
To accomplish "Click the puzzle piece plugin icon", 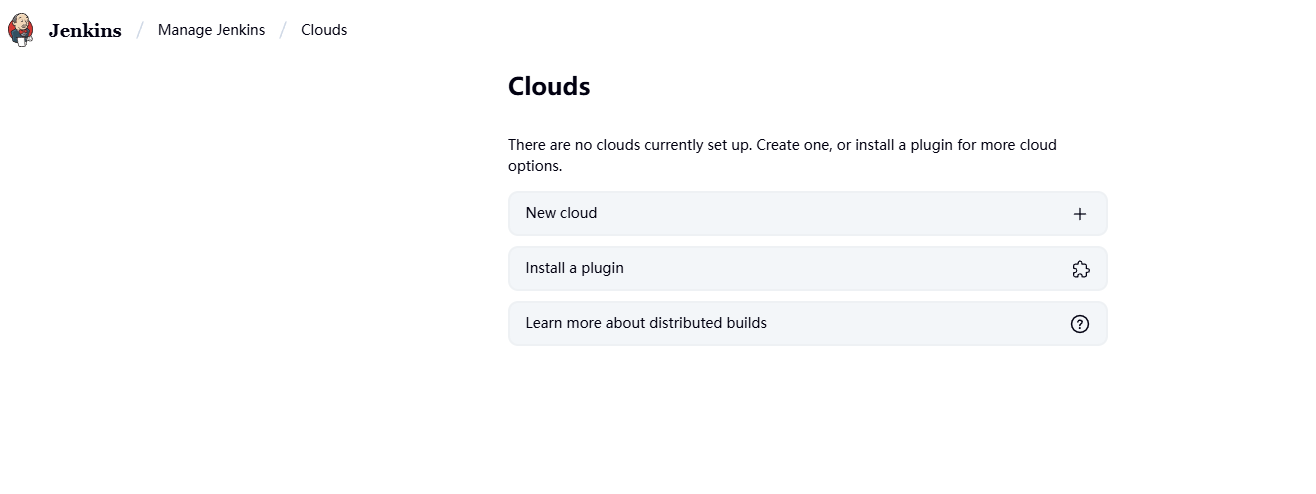I will point(1080,269).
